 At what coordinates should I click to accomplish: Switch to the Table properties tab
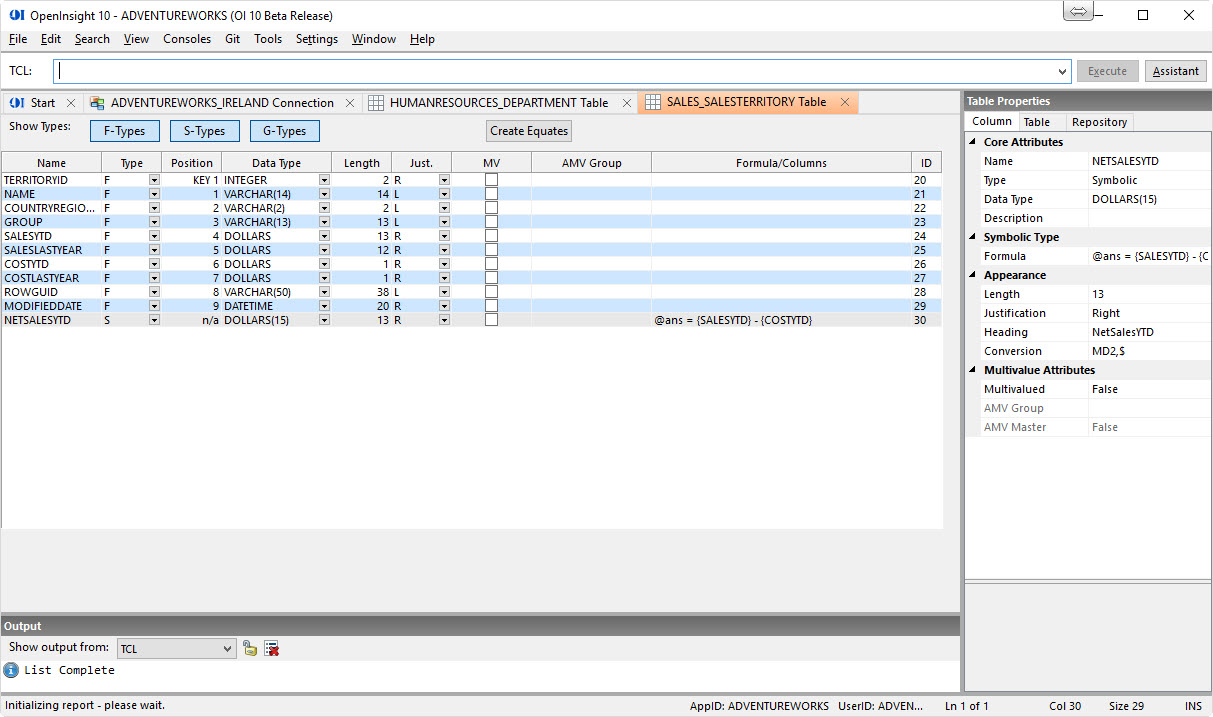(1037, 122)
